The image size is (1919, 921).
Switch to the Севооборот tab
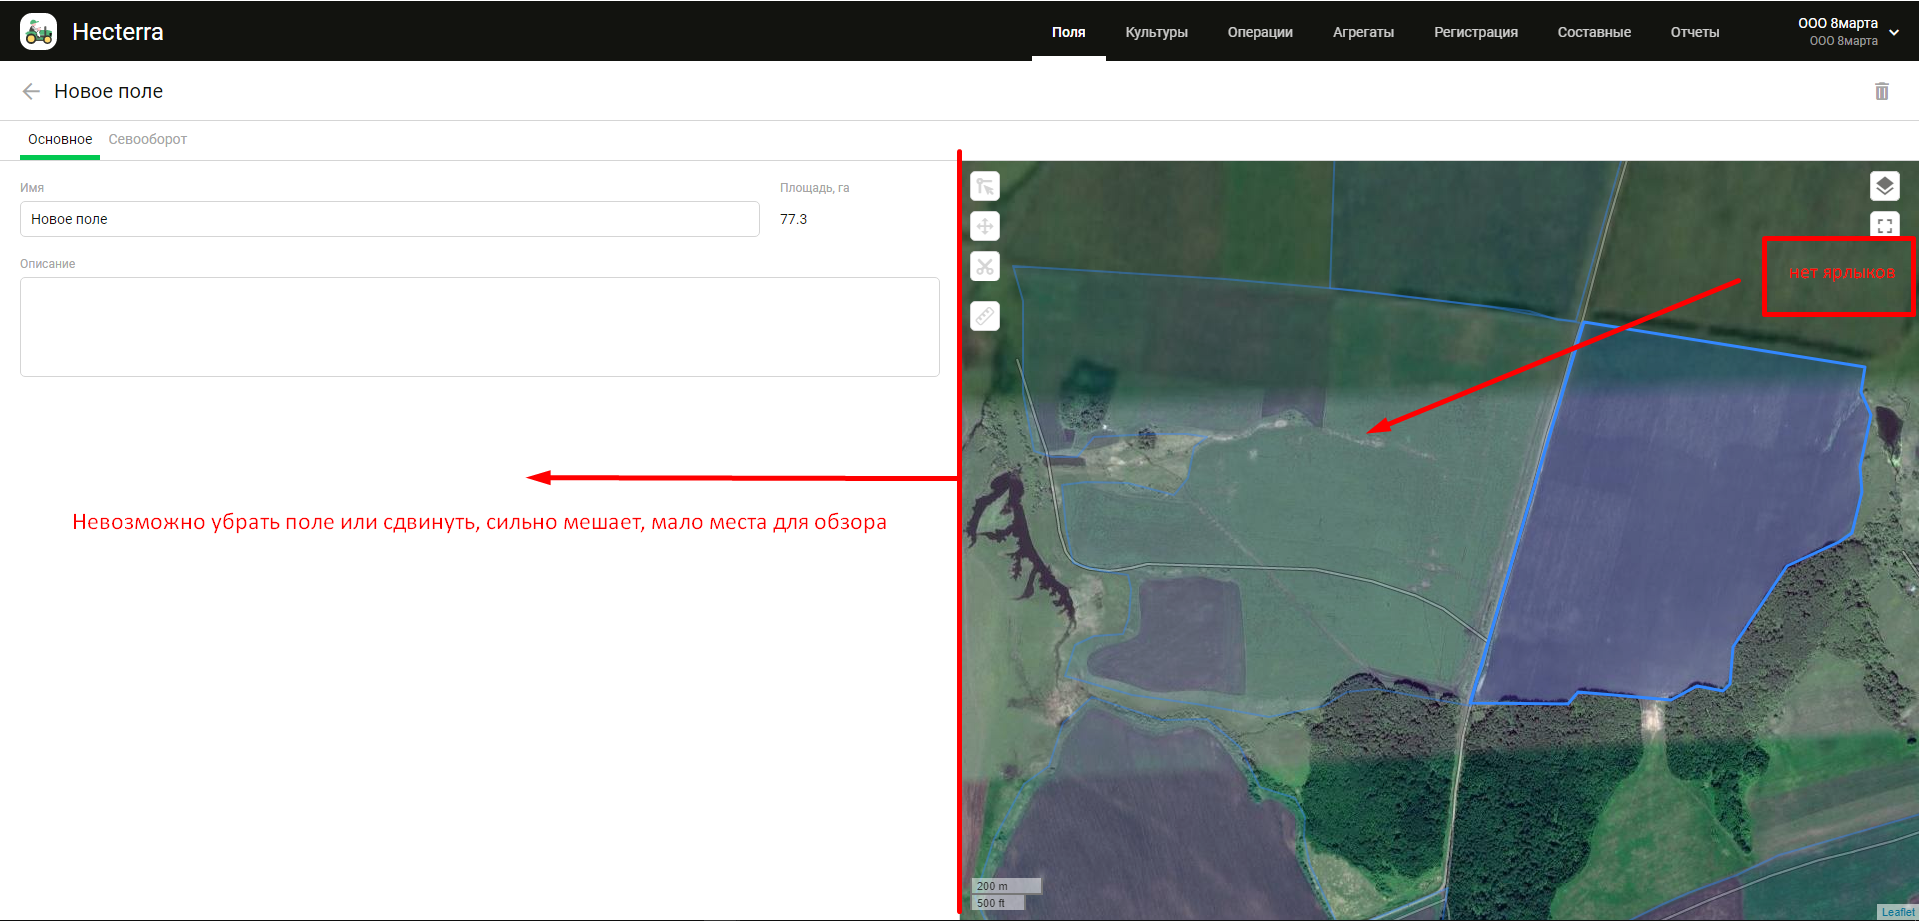tap(147, 139)
